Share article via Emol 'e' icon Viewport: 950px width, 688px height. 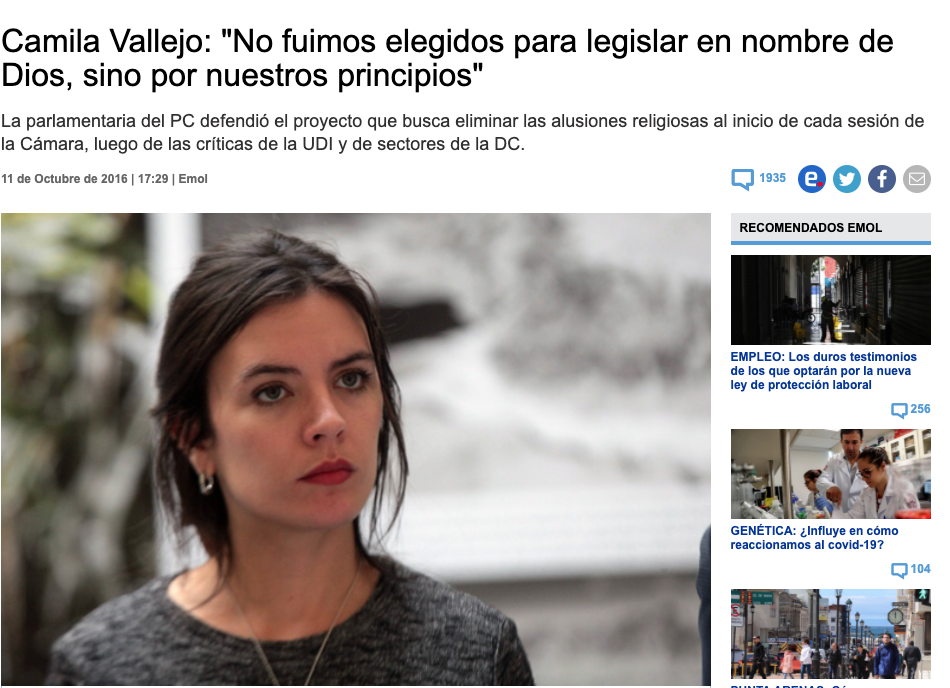[x=811, y=179]
